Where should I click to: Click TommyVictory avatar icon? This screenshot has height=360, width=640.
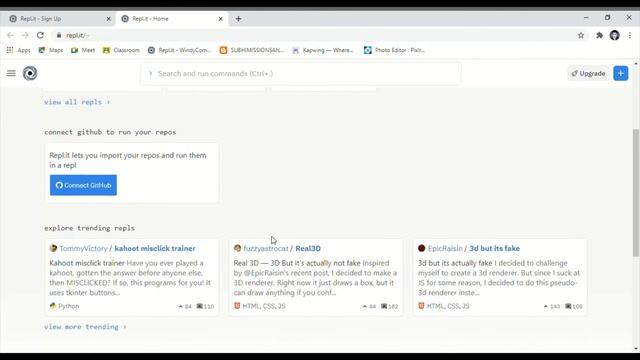tap(53, 248)
